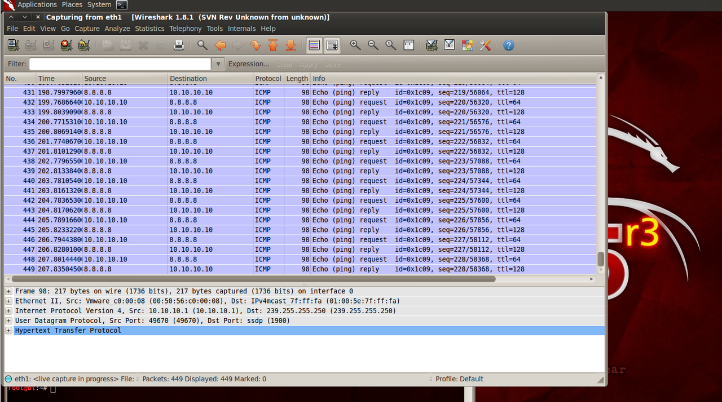Open the View menu
722x402 pixels.
[48, 29]
